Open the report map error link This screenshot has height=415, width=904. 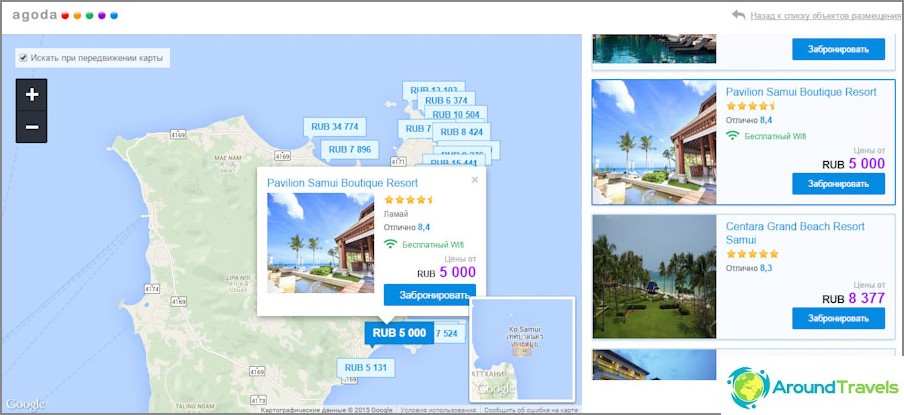coord(530,410)
